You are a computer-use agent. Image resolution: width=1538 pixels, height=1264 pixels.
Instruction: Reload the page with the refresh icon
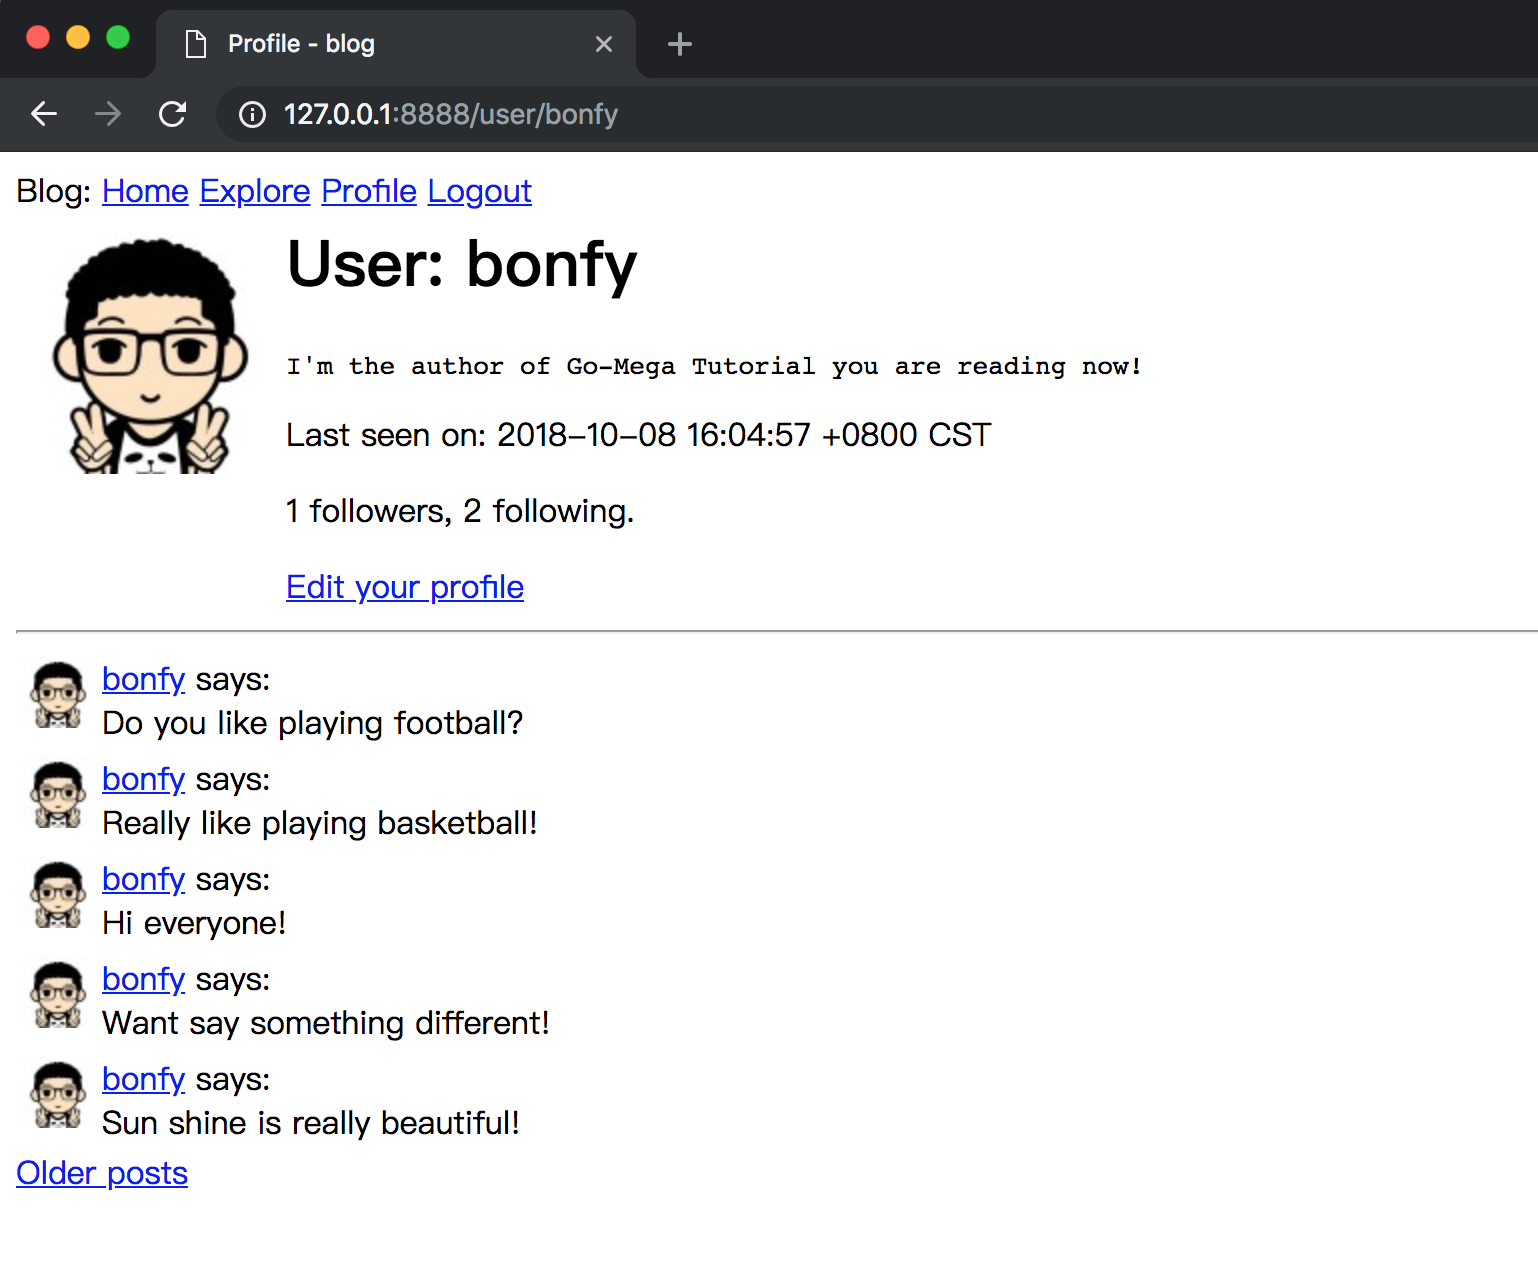[173, 114]
